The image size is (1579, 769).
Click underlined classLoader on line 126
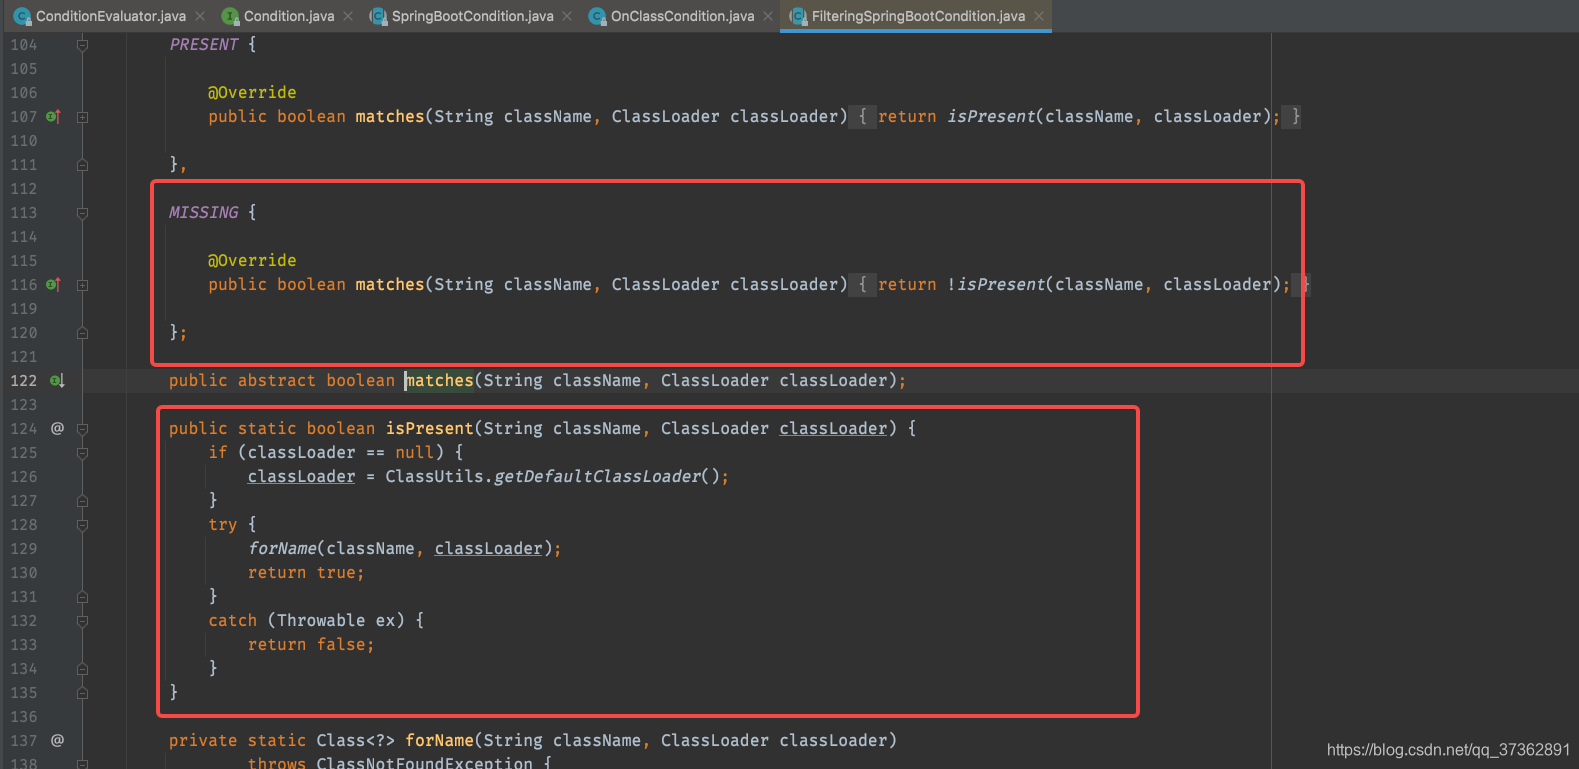pyautogui.click(x=301, y=476)
